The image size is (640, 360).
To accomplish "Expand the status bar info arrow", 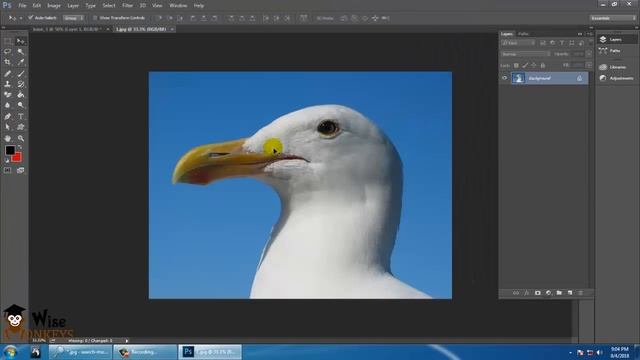I will coord(127,340).
